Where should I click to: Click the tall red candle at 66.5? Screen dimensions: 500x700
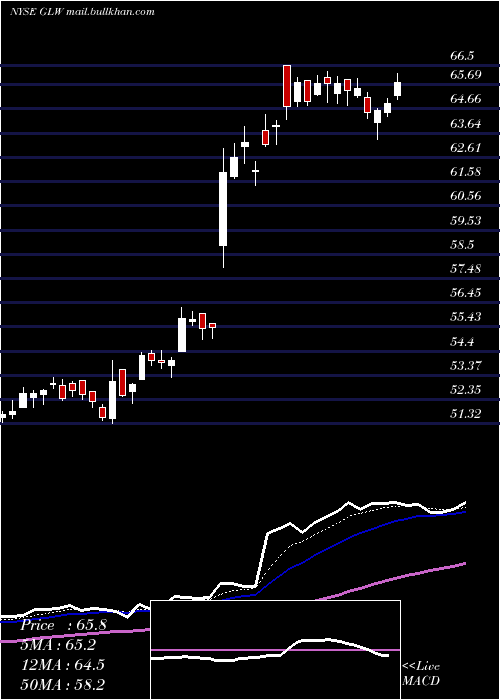pos(287,86)
